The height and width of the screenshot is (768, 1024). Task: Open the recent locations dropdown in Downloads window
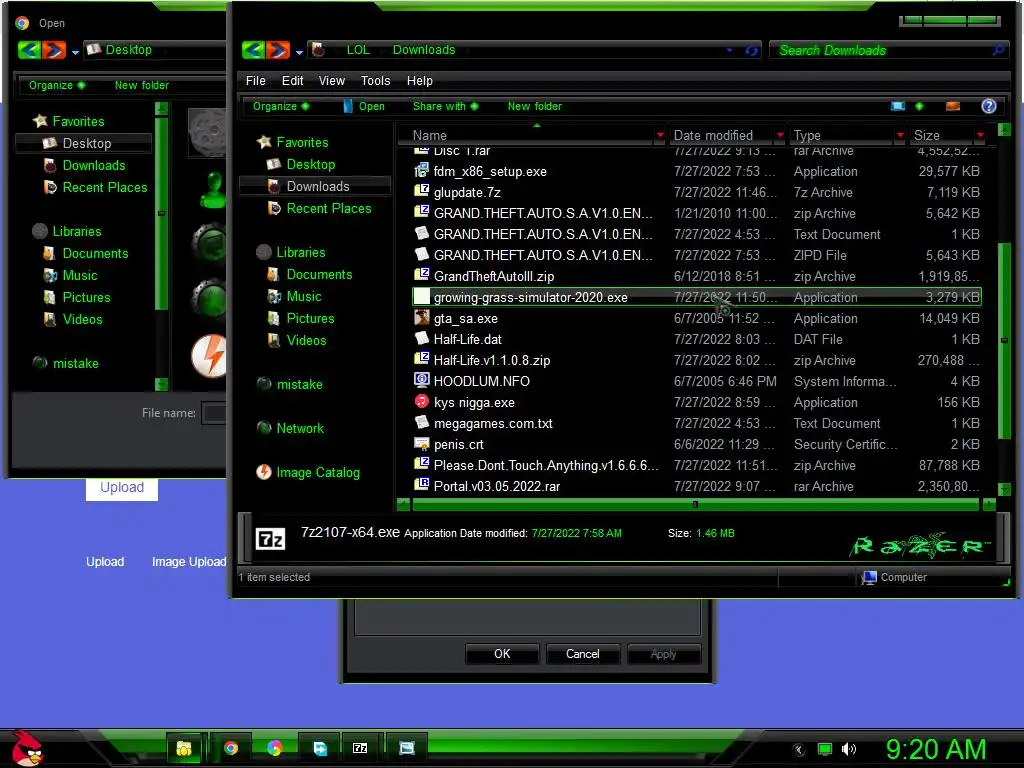[x=299, y=52]
